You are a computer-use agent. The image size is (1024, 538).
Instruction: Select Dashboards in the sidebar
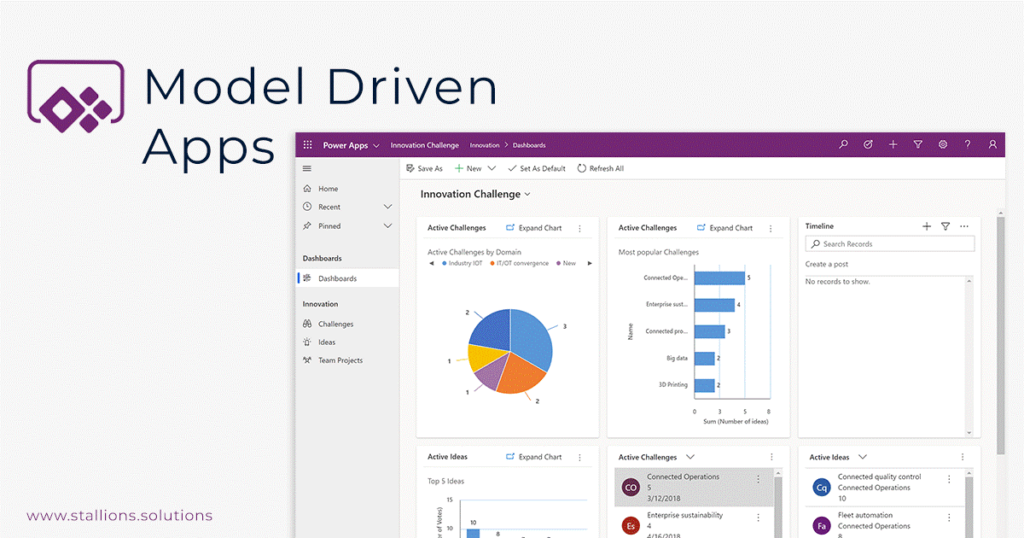click(348, 278)
